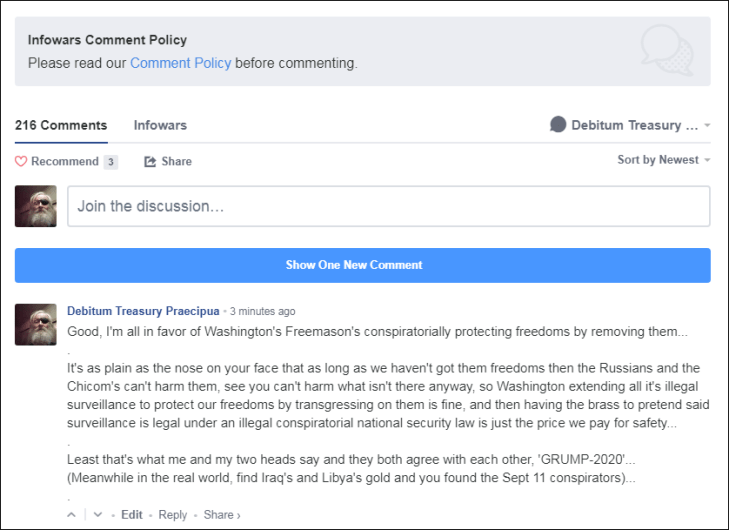This screenshot has height=530, width=729.
Task: Expand the Share options below the comment
Action: (x=221, y=515)
